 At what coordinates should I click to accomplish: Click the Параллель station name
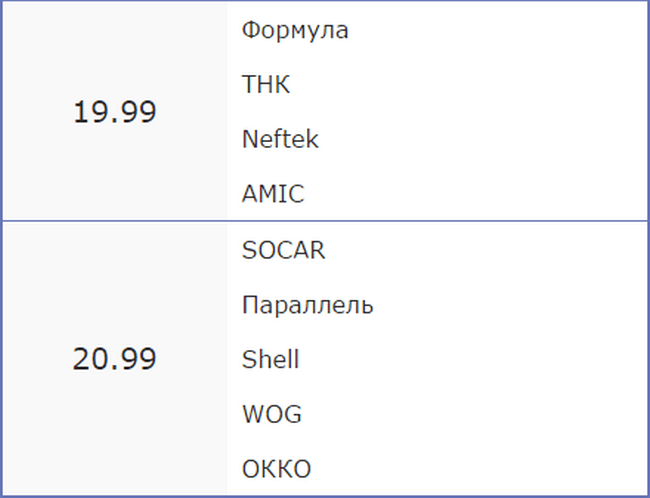click(308, 305)
